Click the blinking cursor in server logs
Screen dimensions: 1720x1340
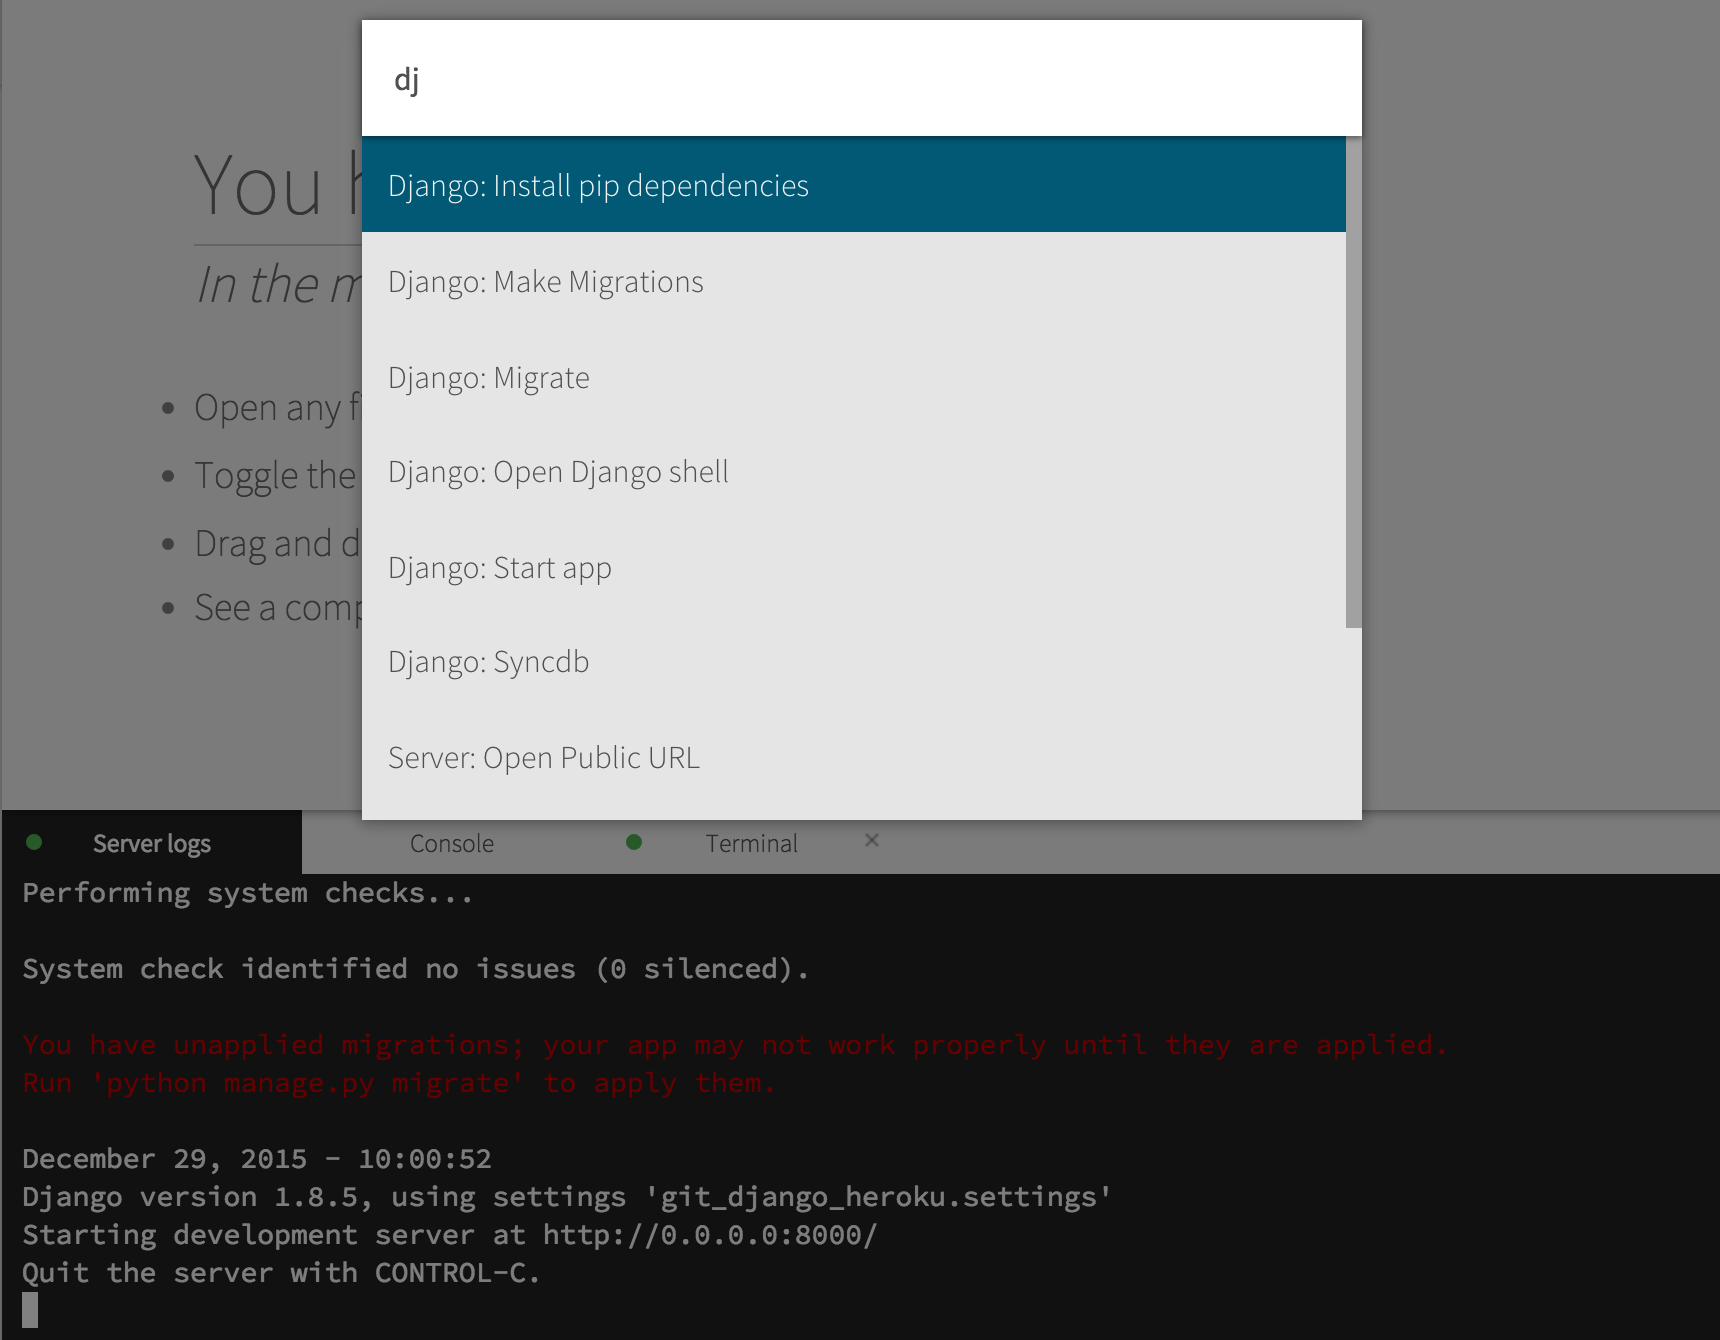30,1310
